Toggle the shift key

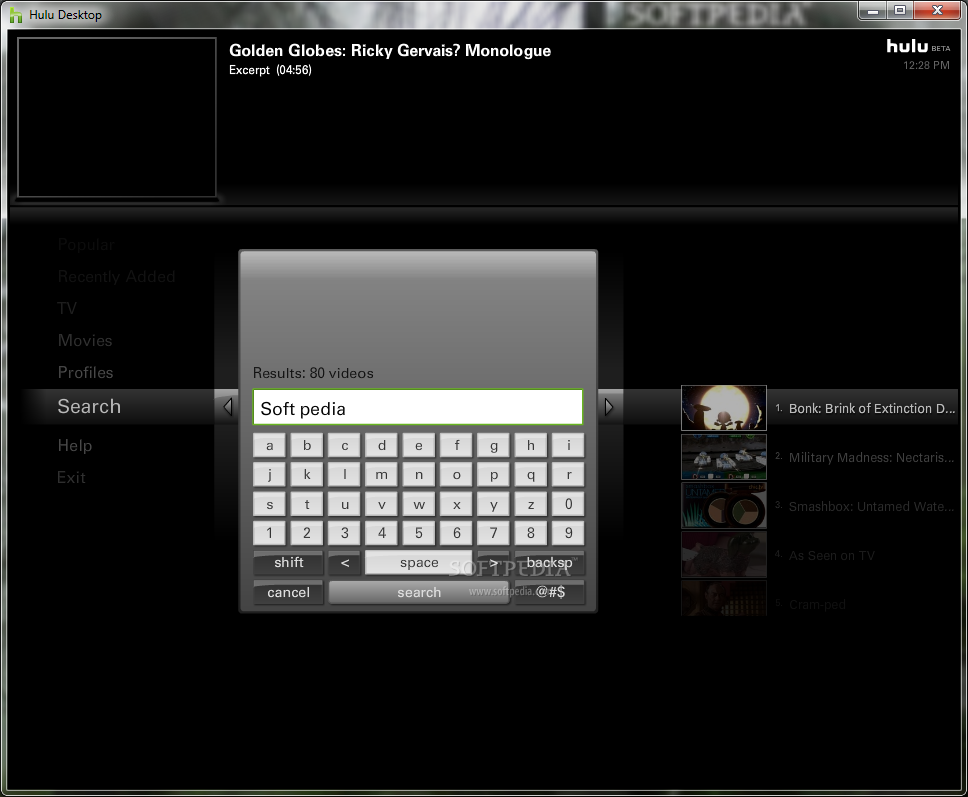(288, 562)
